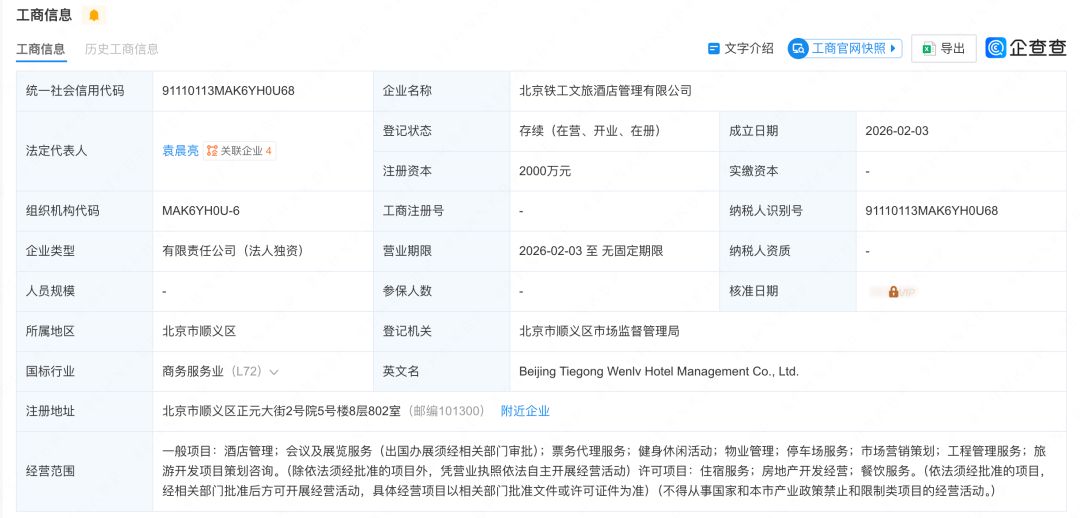The height and width of the screenshot is (518, 1080).
Task: Click the credit code 91110113MAK6YH0U68 in first row
Action: click(228, 91)
